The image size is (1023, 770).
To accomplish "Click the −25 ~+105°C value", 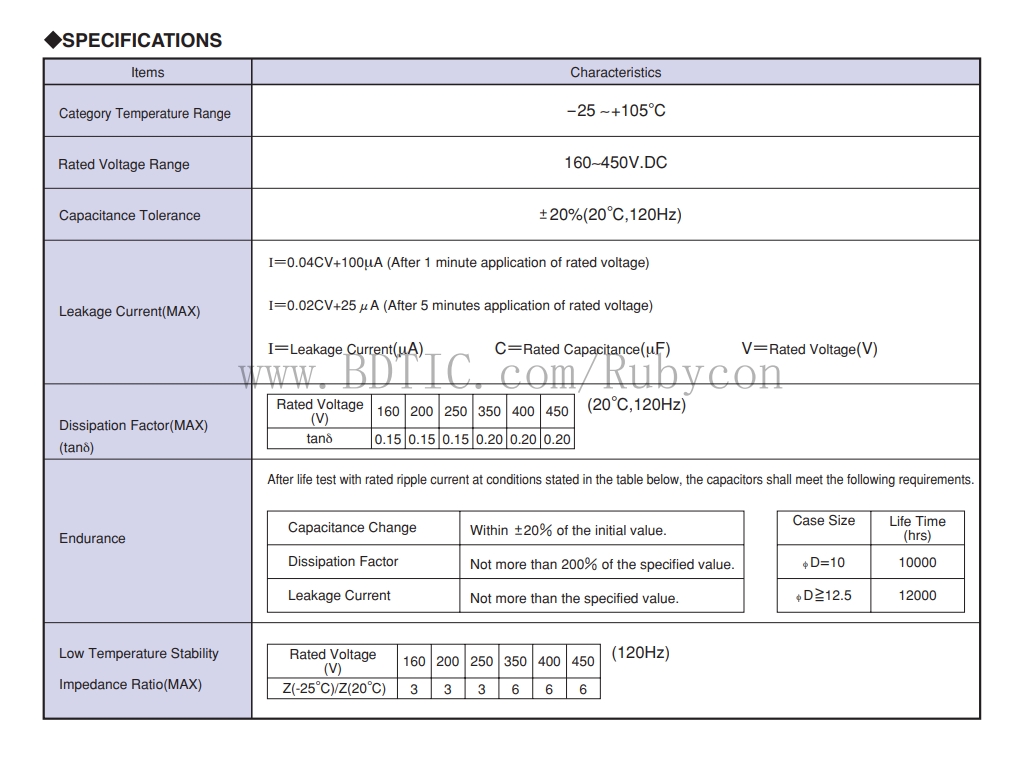I will 616,110.
